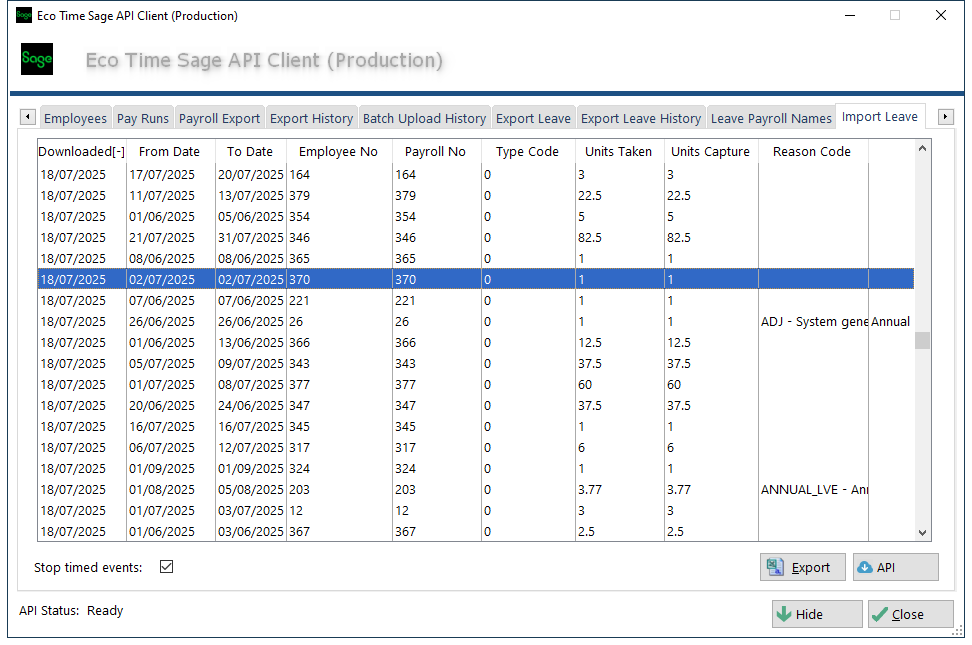Click the Excel icon on Export button
972x645 pixels.
click(x=775, y=567)
